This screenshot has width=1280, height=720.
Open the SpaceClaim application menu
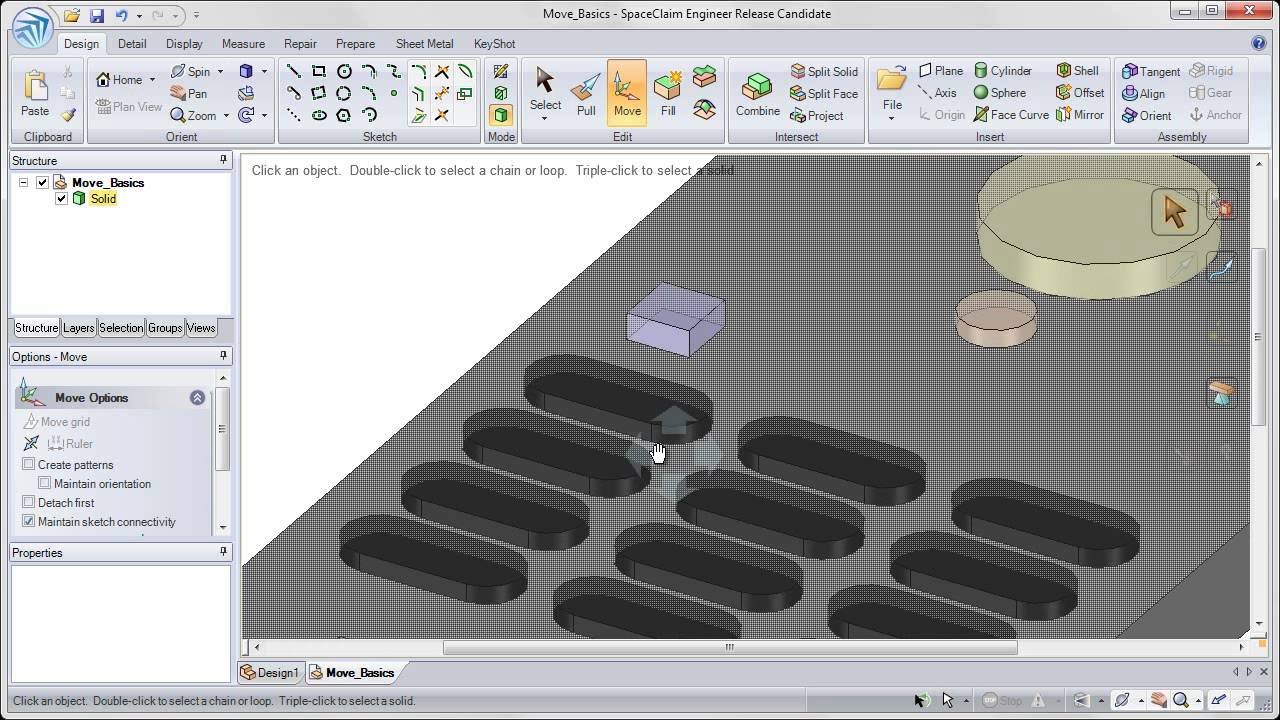point(32,25)
